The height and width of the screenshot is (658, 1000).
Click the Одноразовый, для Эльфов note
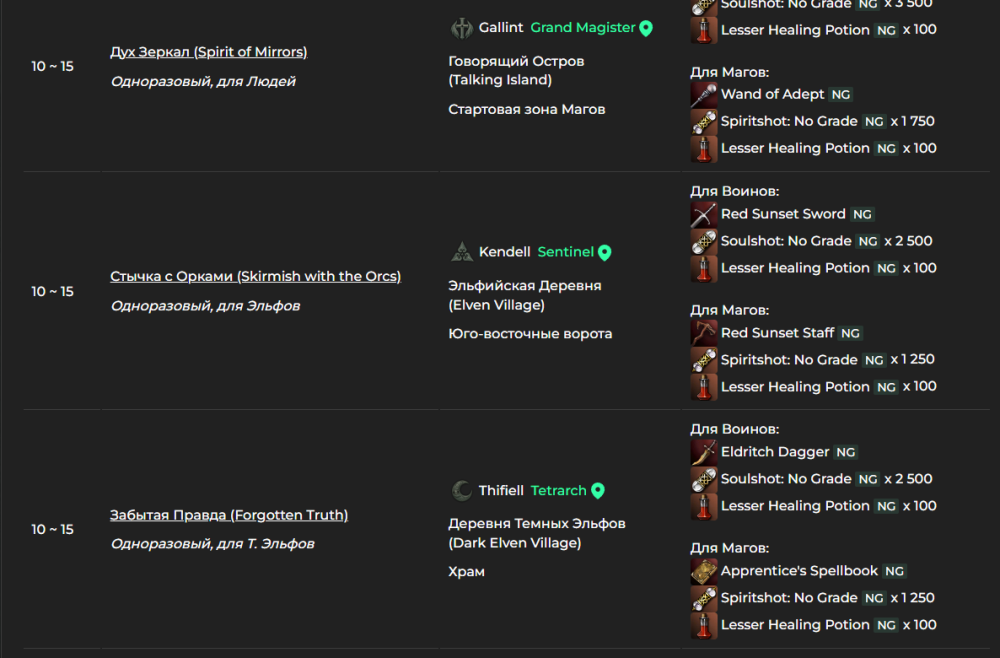[x=205, y=305]
